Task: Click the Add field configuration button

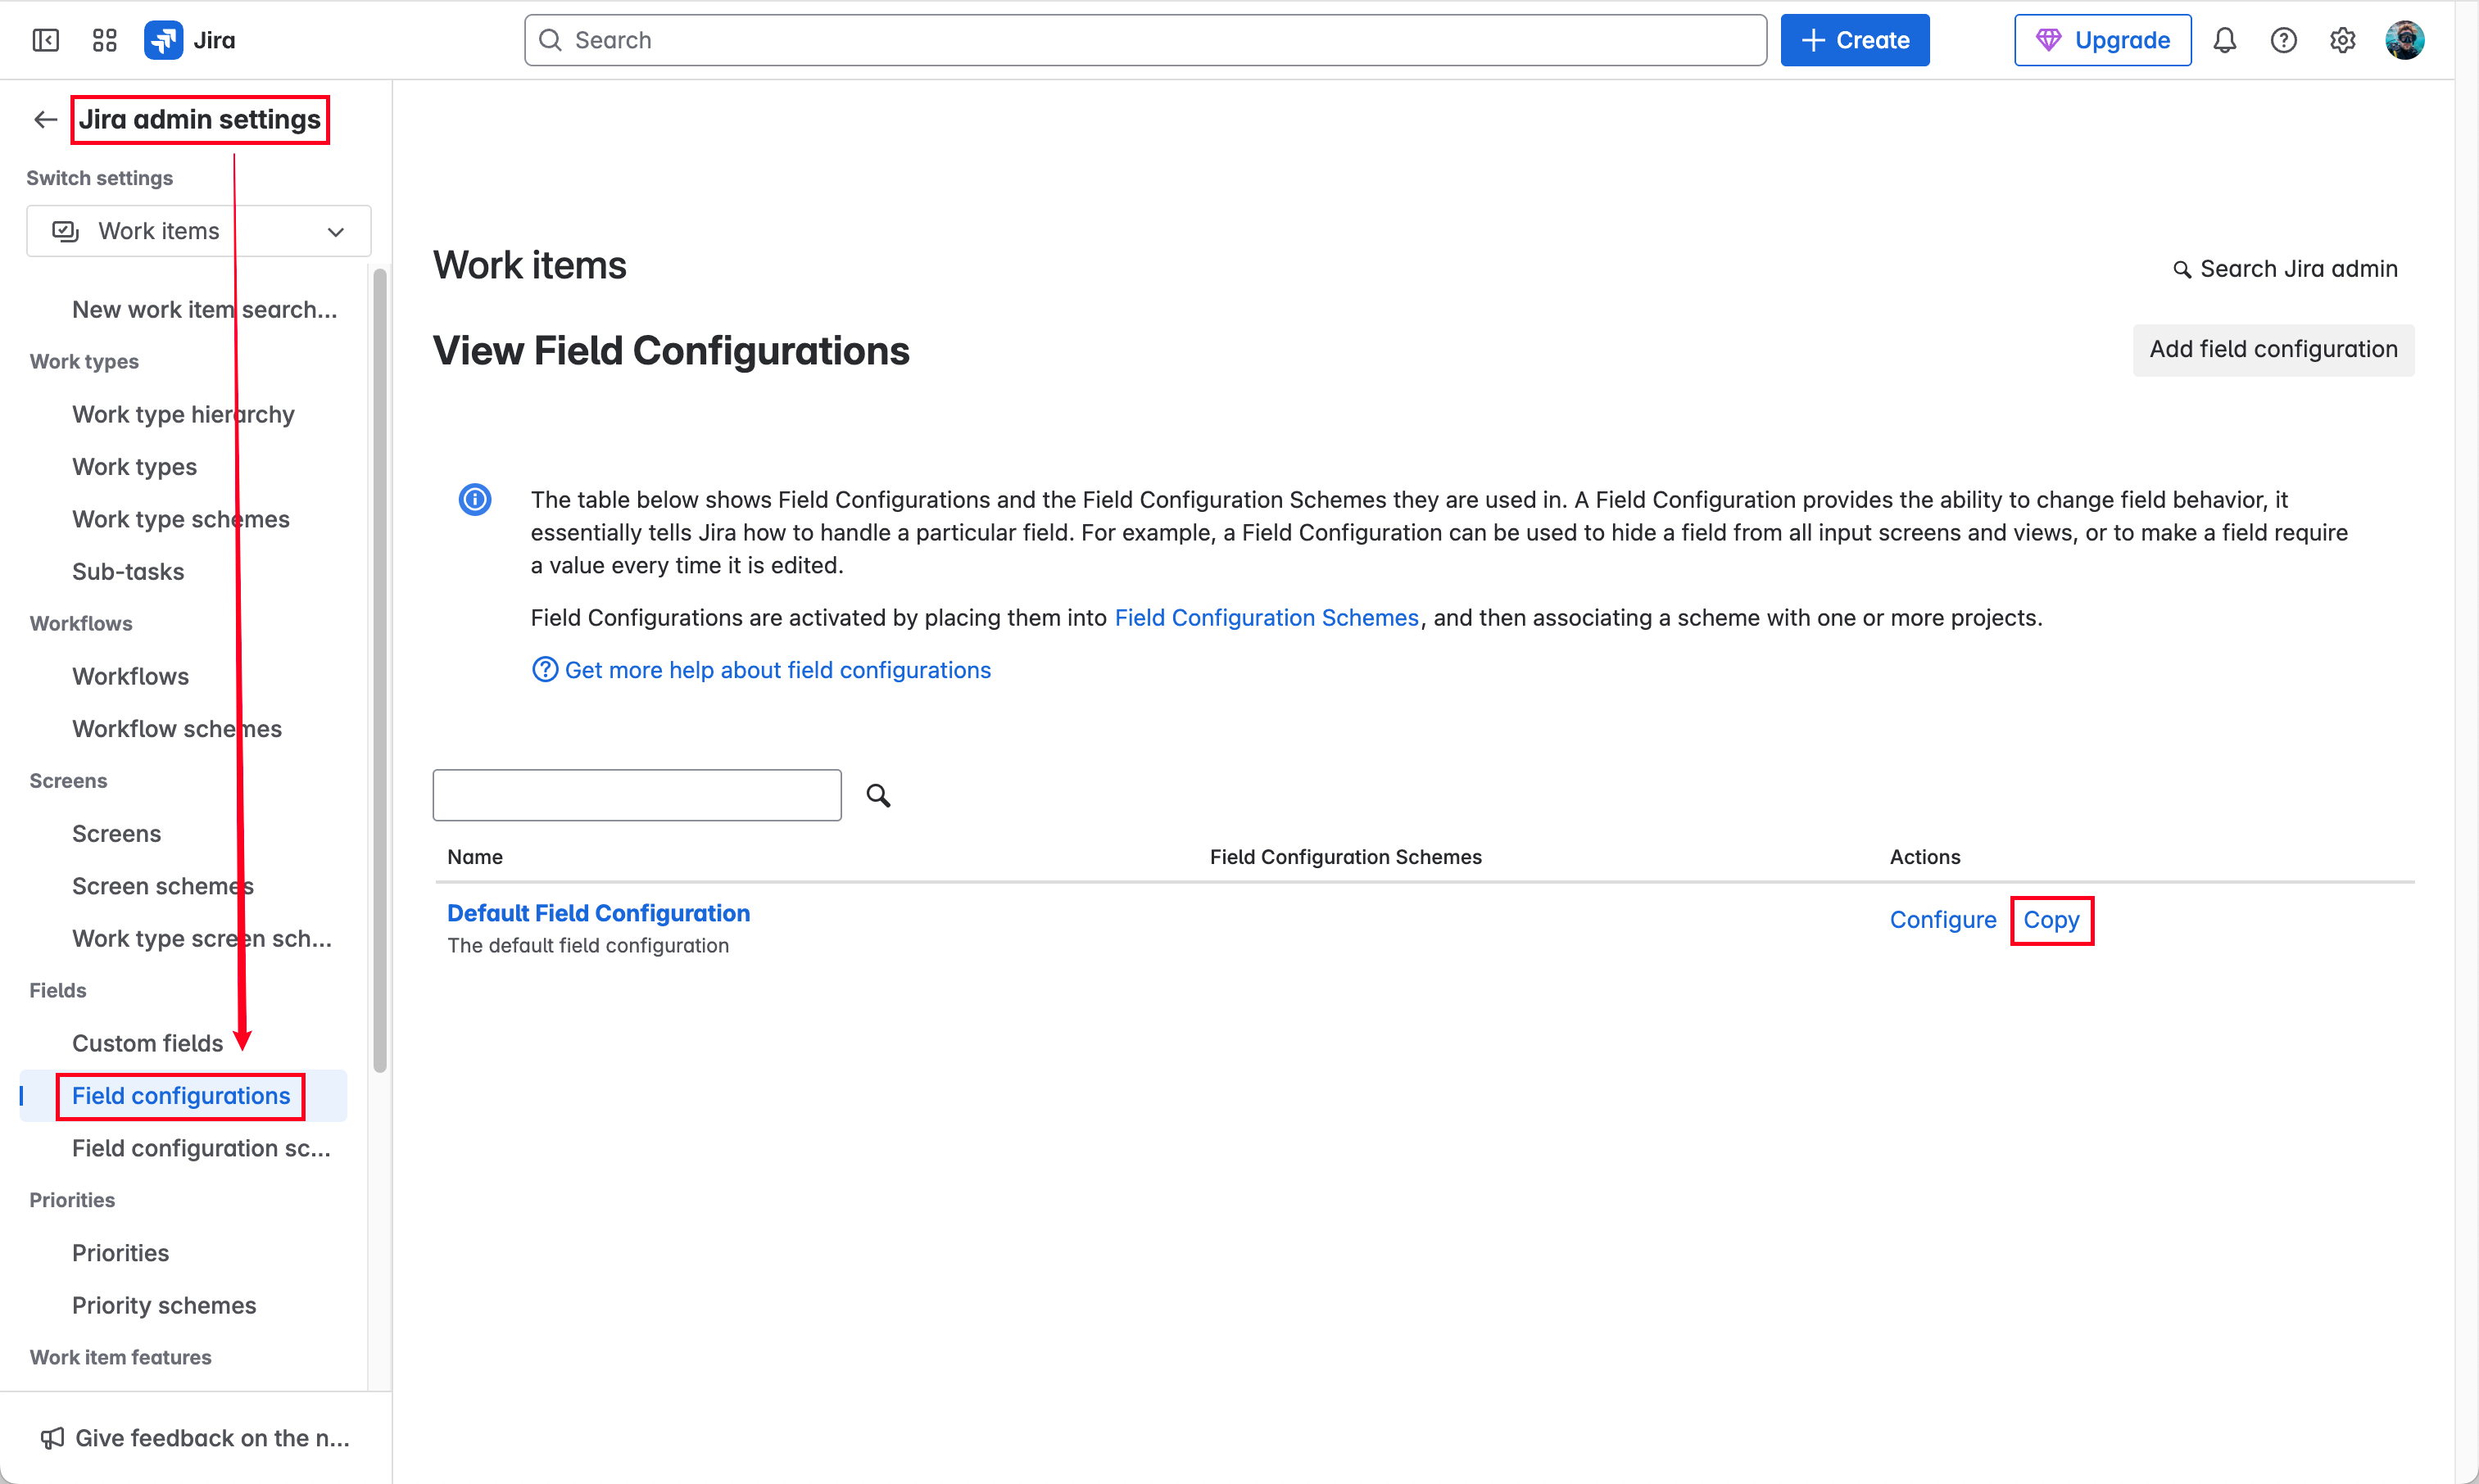Action: (x=2273, y=349)
